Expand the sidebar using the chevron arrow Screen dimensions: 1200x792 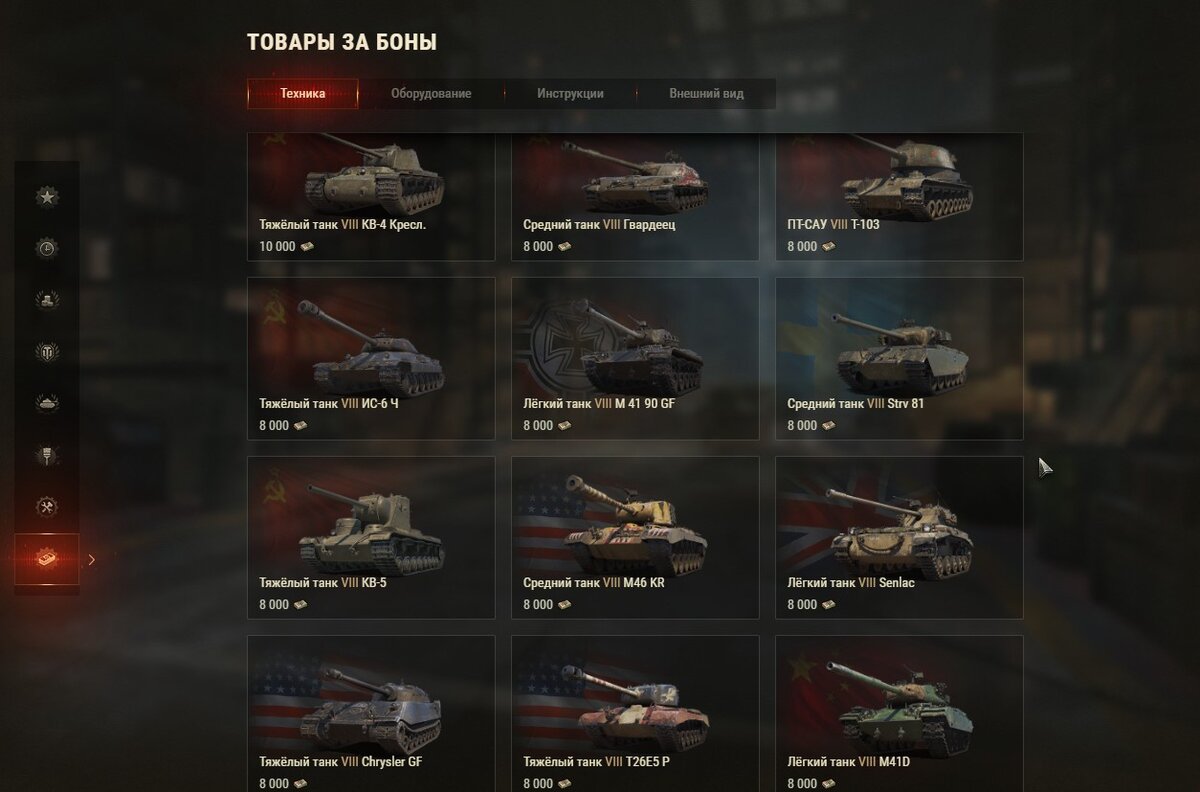tap(92, 560)
